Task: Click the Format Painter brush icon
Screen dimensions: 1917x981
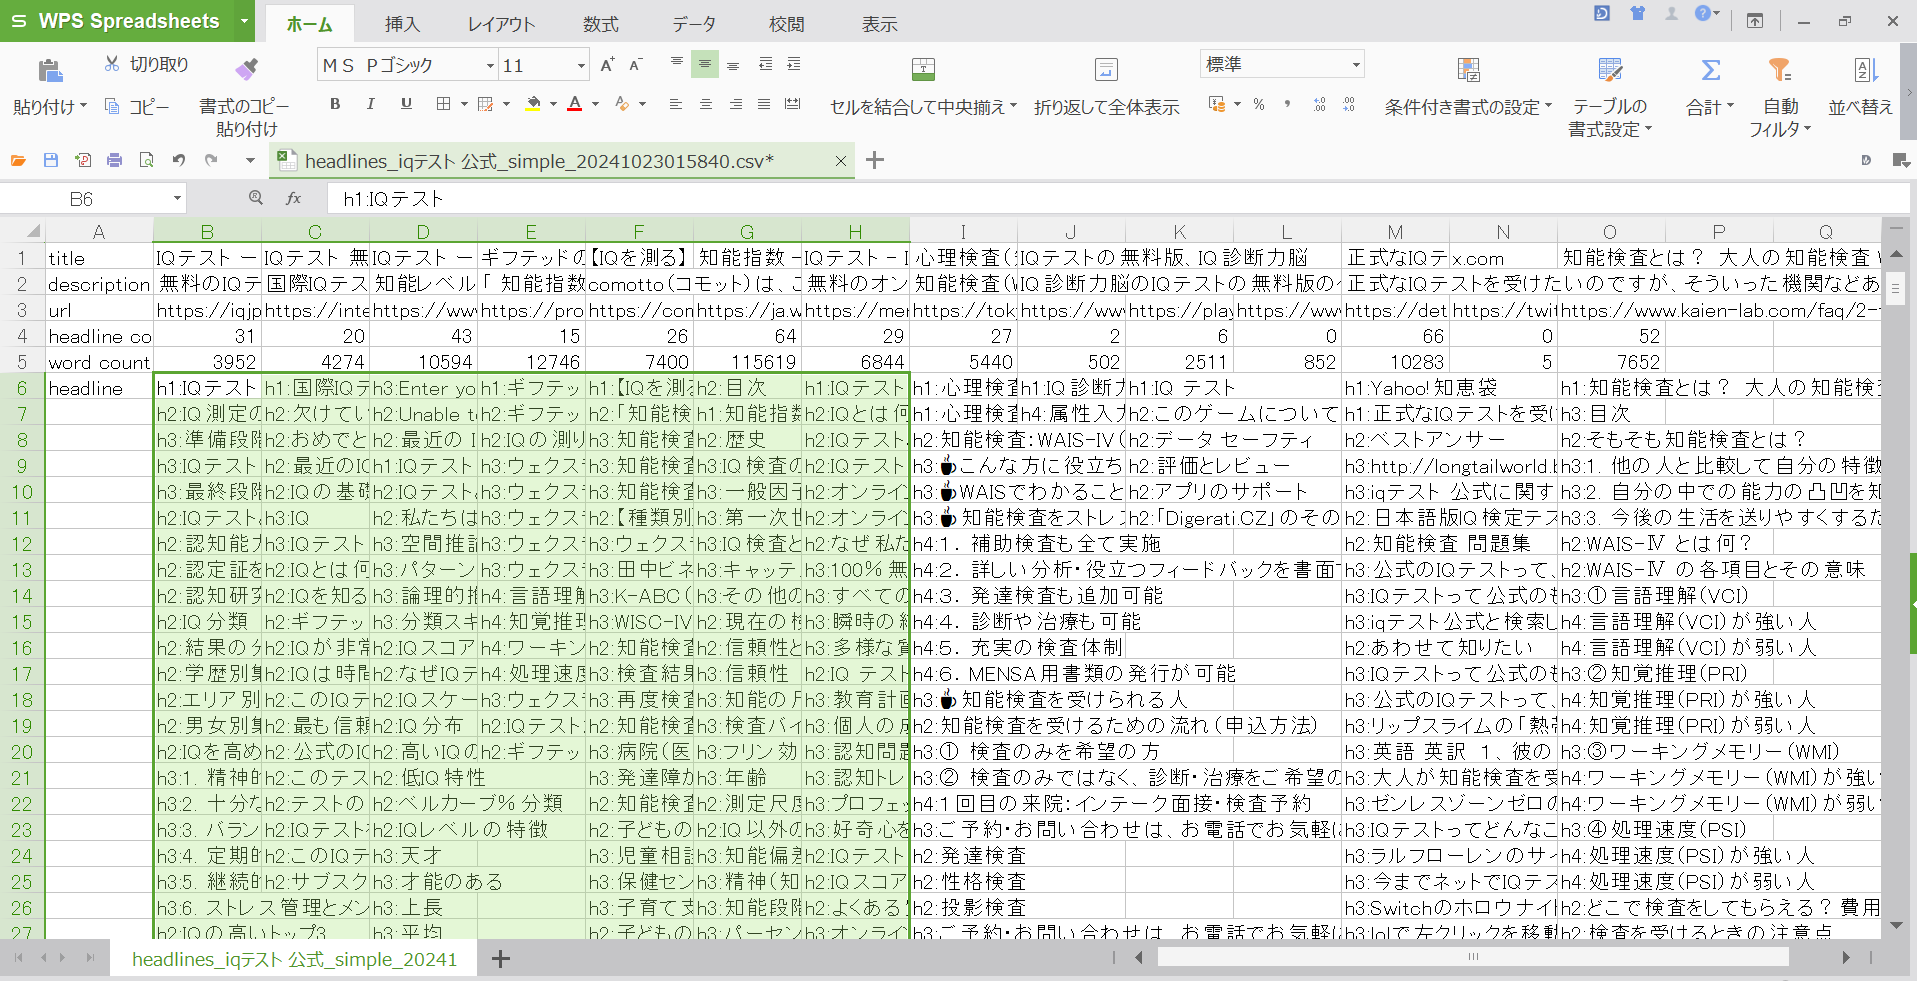Action: 246,69
